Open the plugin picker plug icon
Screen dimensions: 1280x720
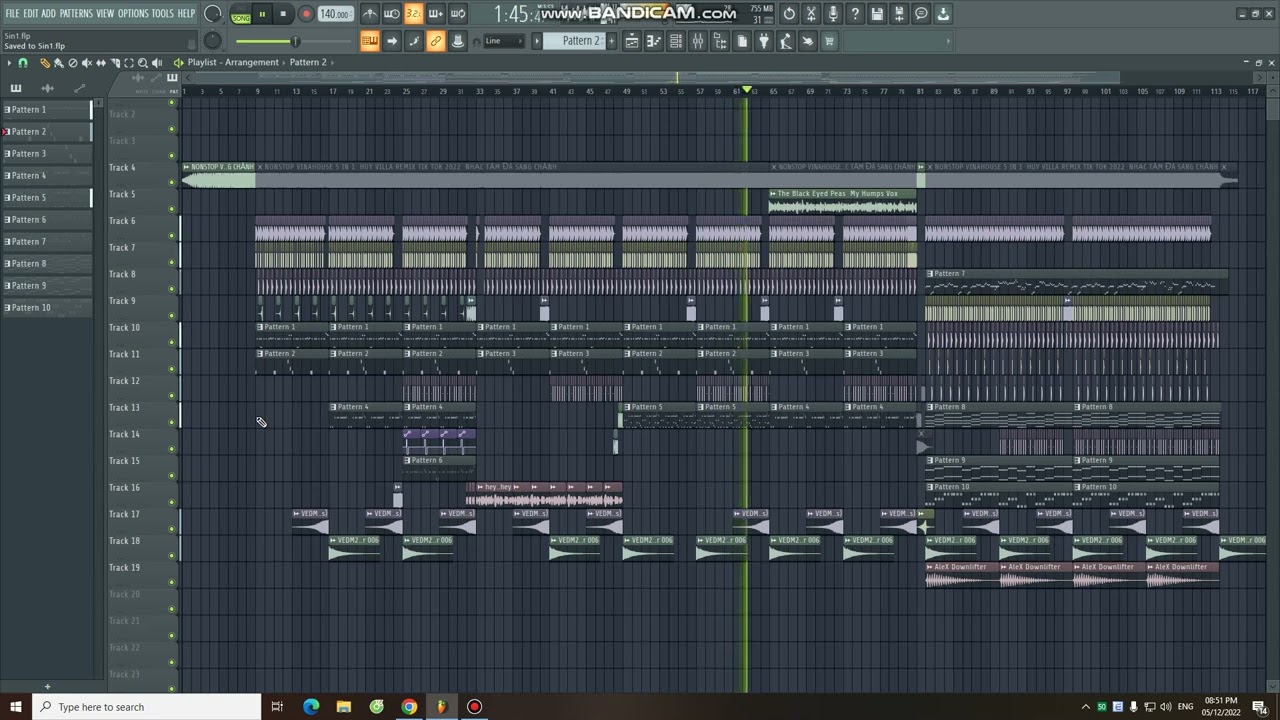pos(764,41)
